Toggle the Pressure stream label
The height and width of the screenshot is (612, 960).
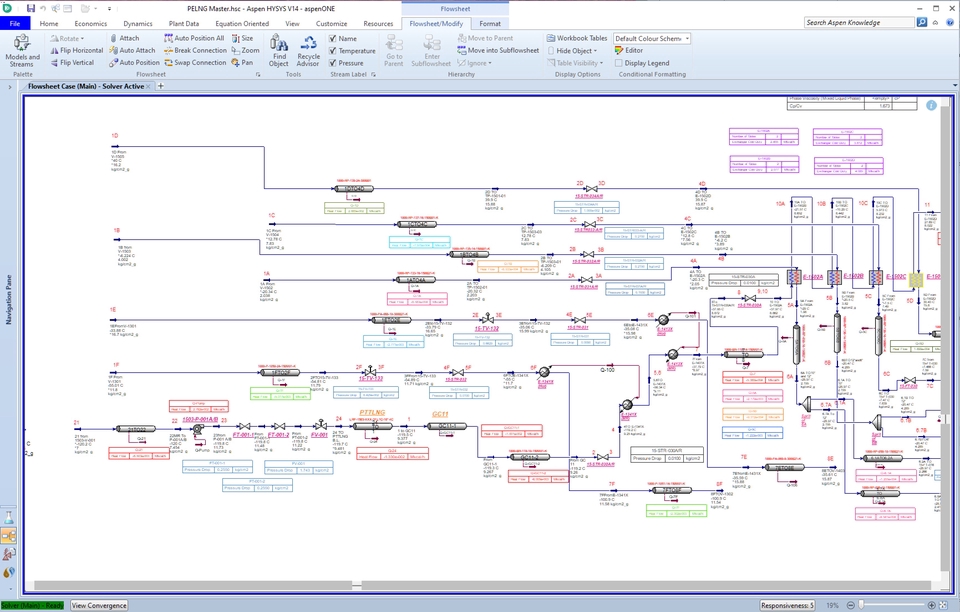tap(351, 62)
